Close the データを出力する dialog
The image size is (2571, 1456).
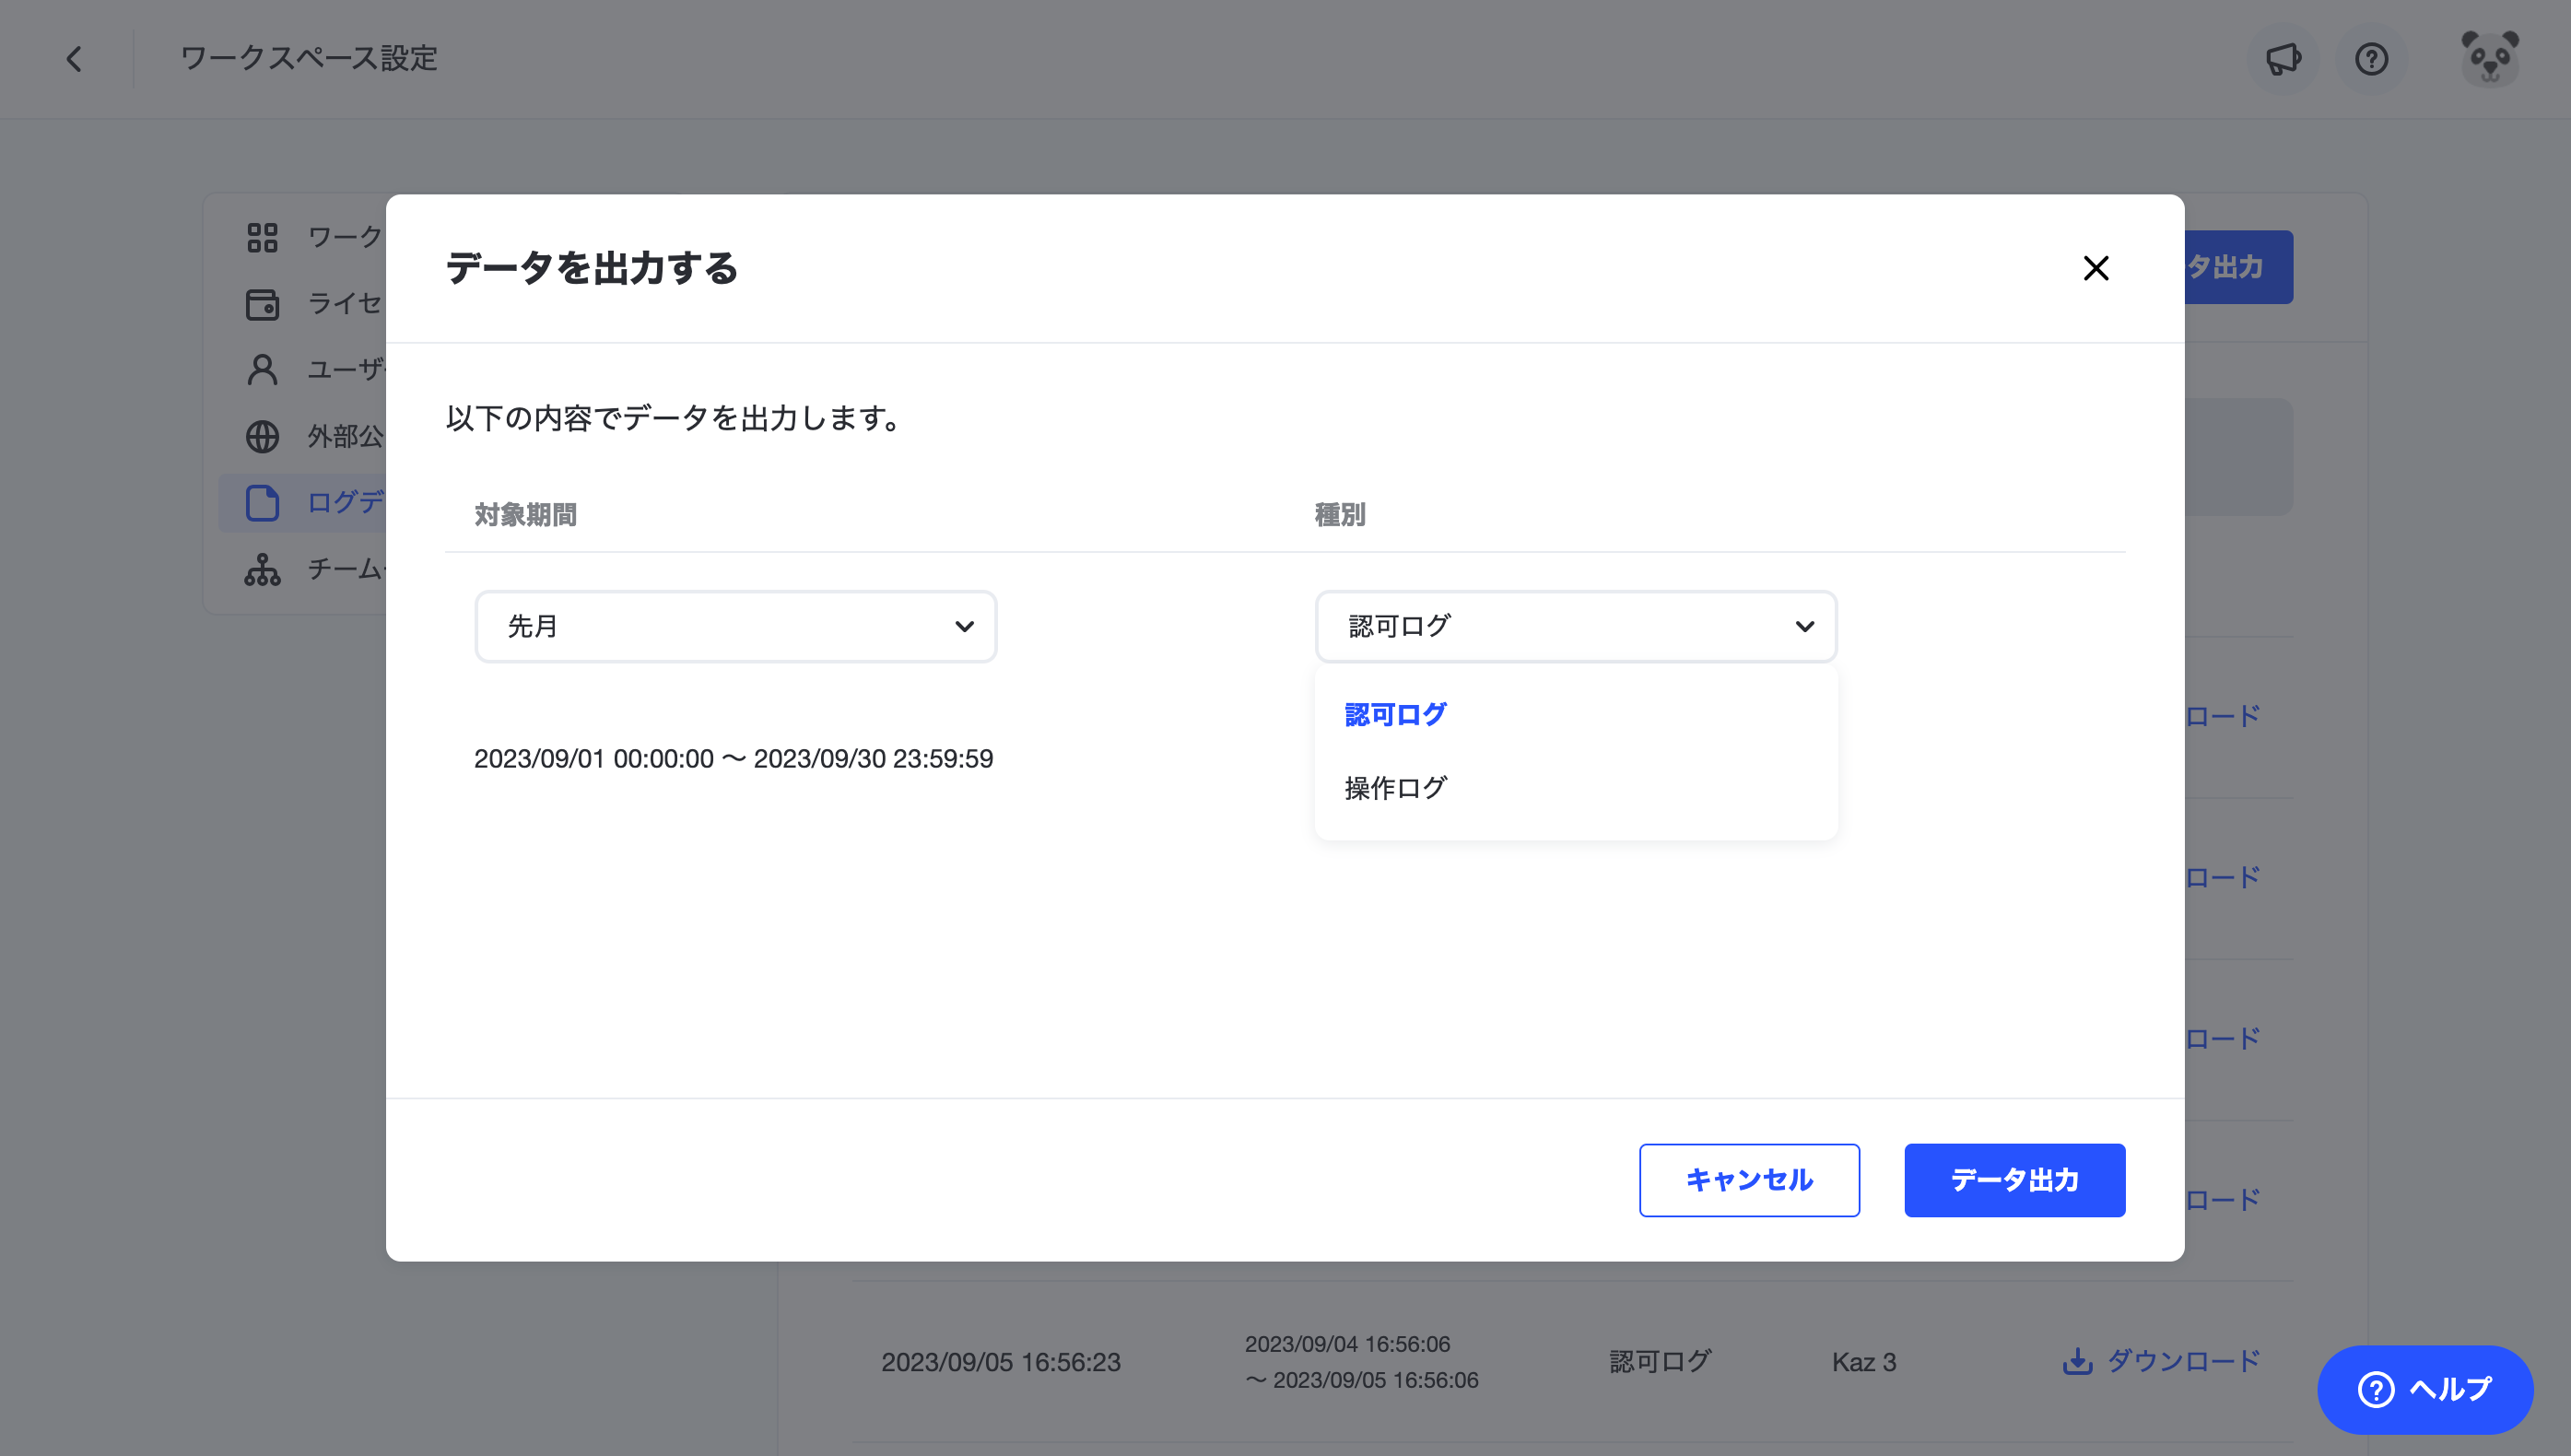[x=2095, y=268]
